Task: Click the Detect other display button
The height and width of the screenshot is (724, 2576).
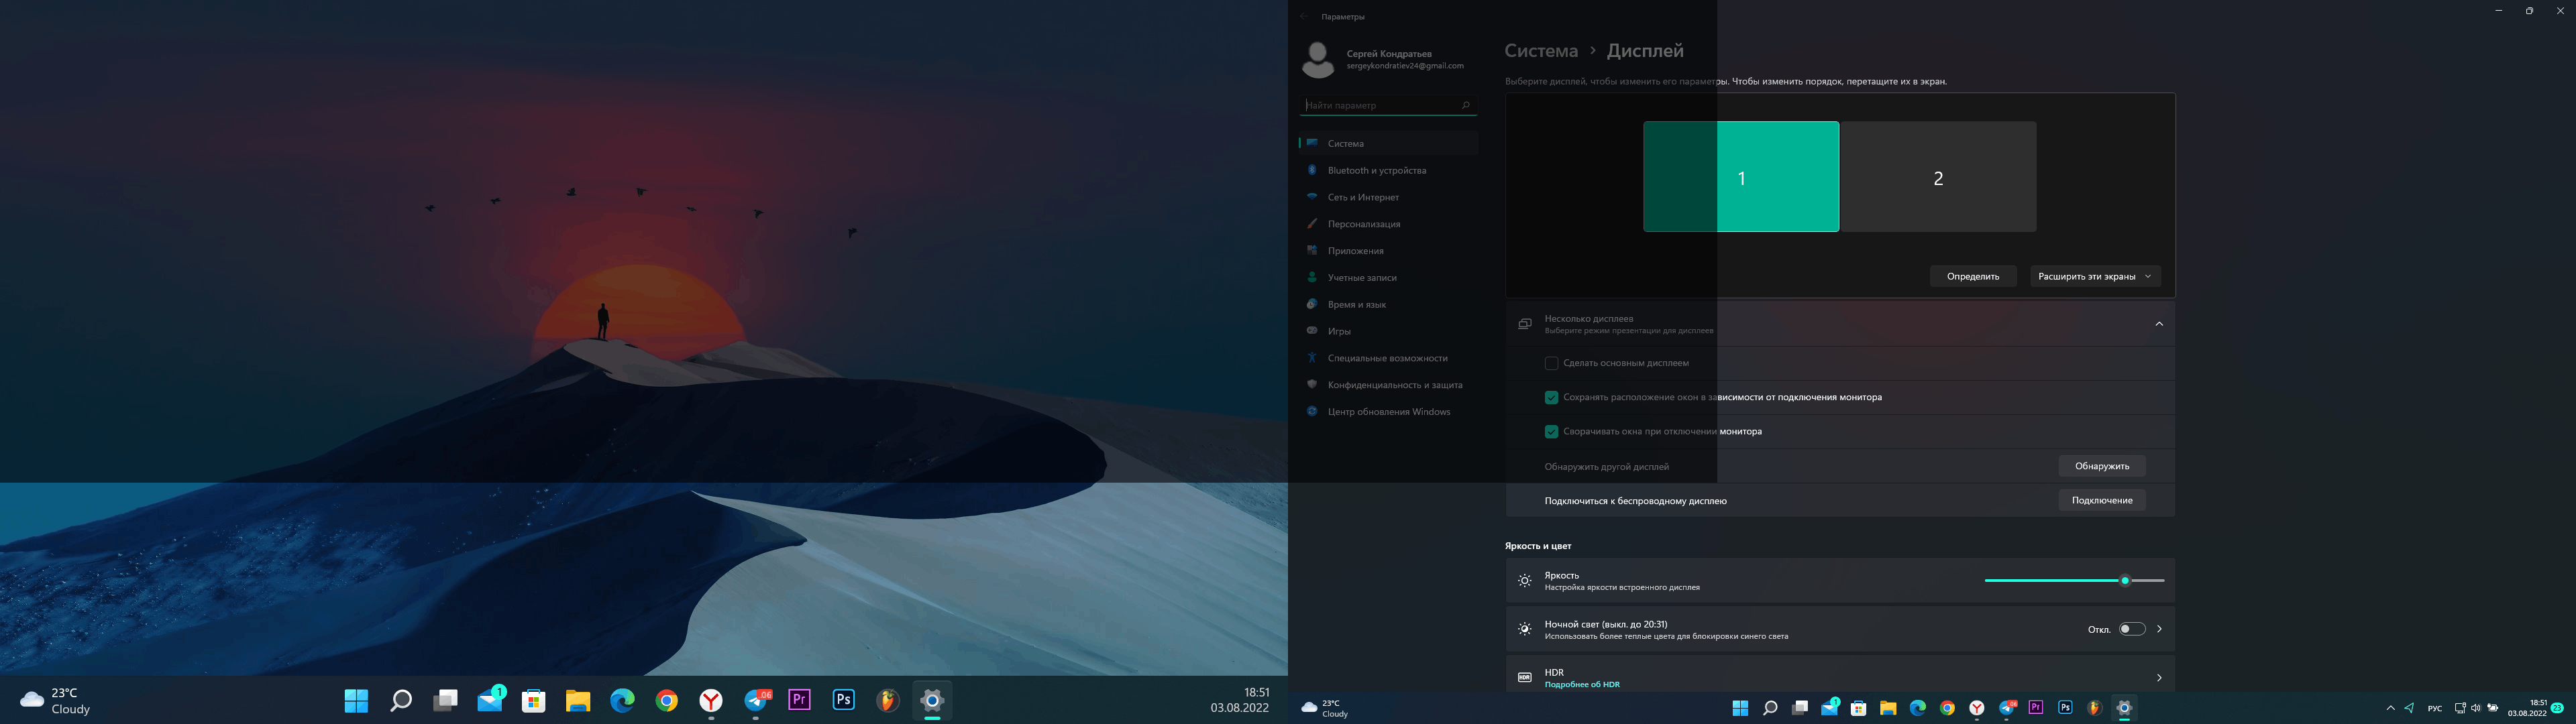Action: coord(2101,466)
